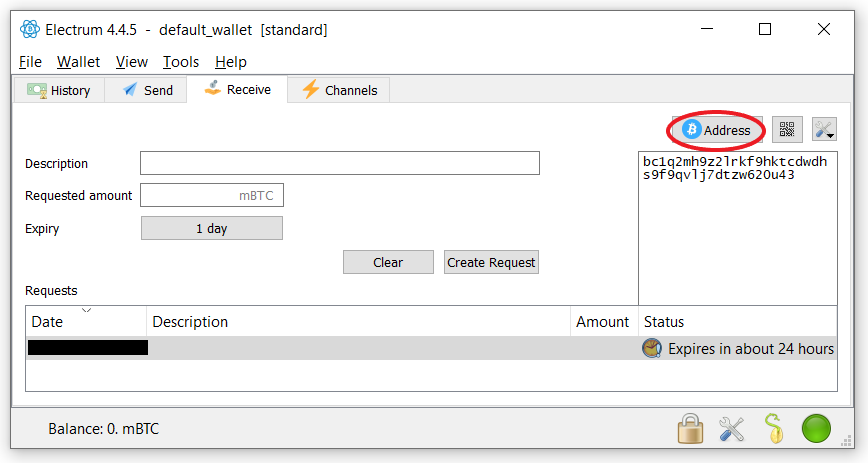Image resolution: width=868 pixels, height=463 pixels.
Task: Select the request row expiring in 24 hours
Action: tap(431, 348)
